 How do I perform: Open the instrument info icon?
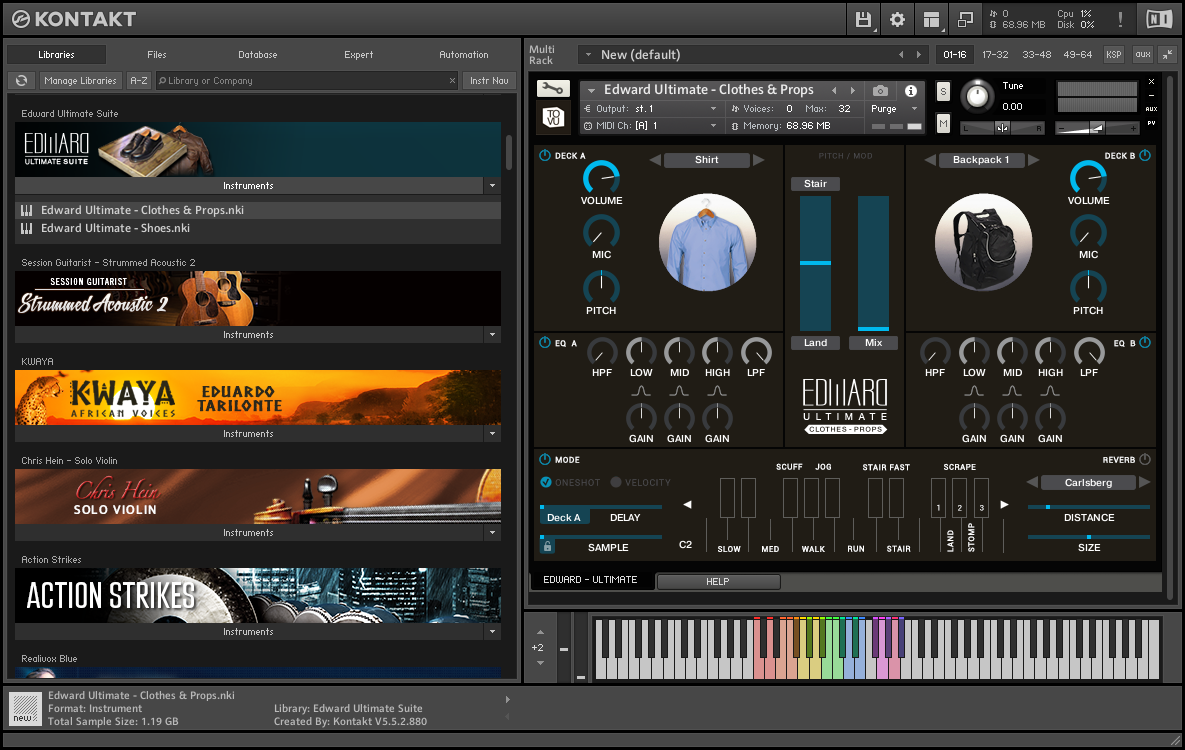tap(911, 91)
